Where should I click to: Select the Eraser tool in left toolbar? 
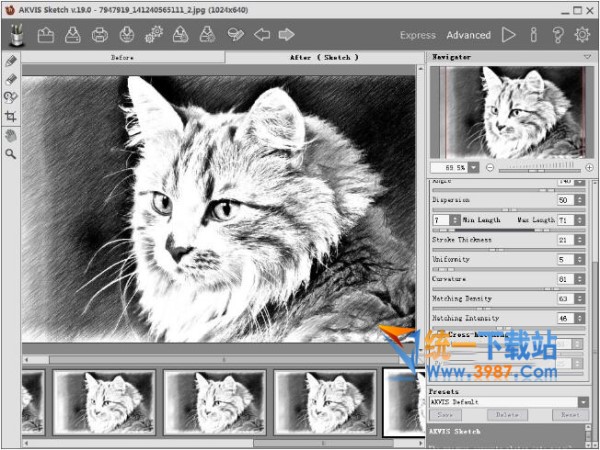(11, 79)
